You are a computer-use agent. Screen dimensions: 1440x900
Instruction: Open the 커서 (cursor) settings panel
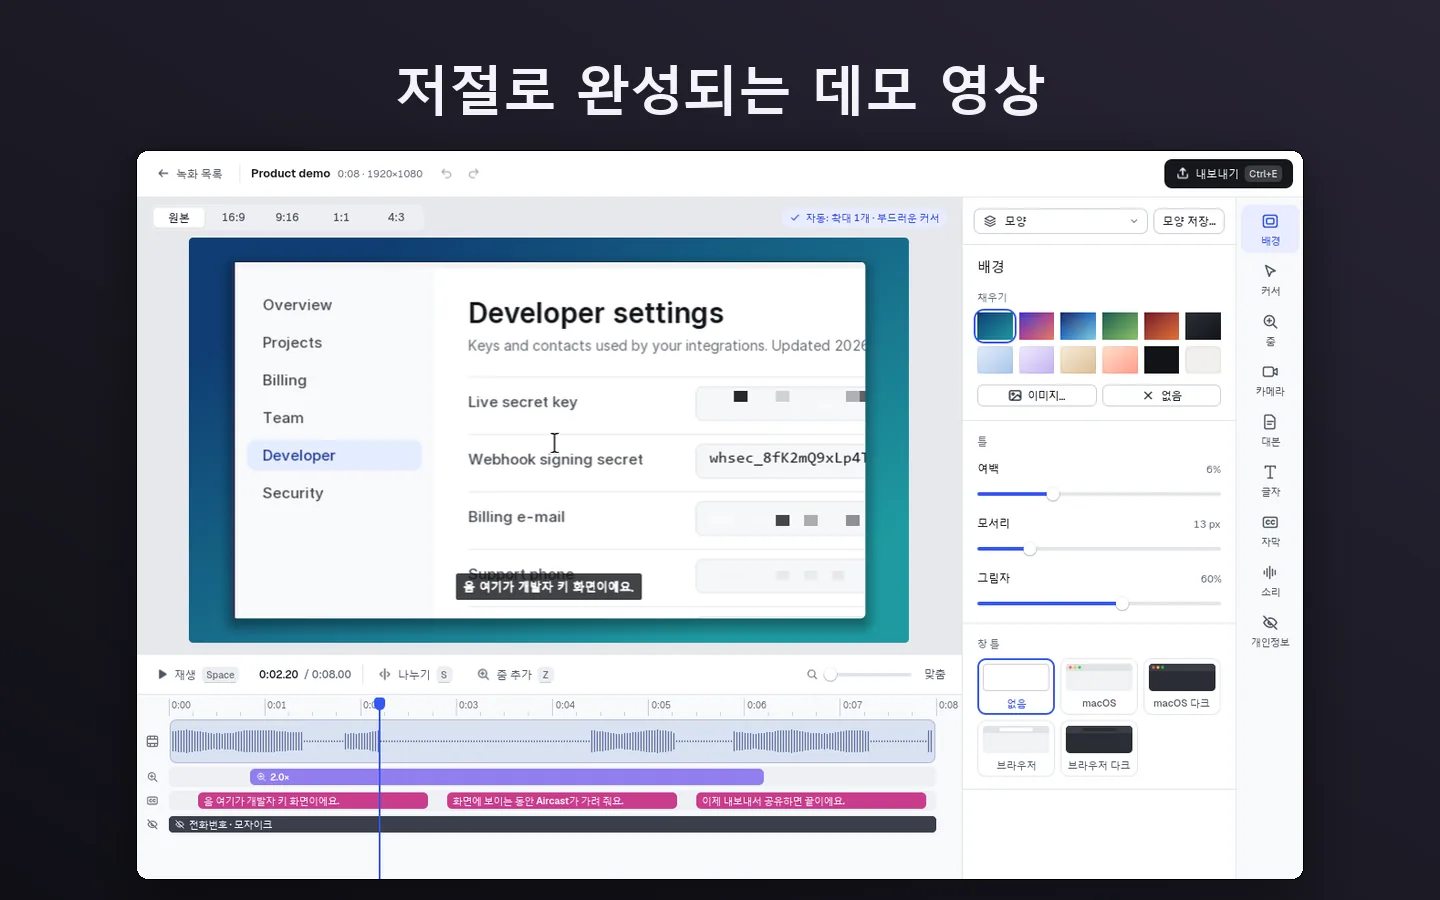click(x=1270, y=280)
